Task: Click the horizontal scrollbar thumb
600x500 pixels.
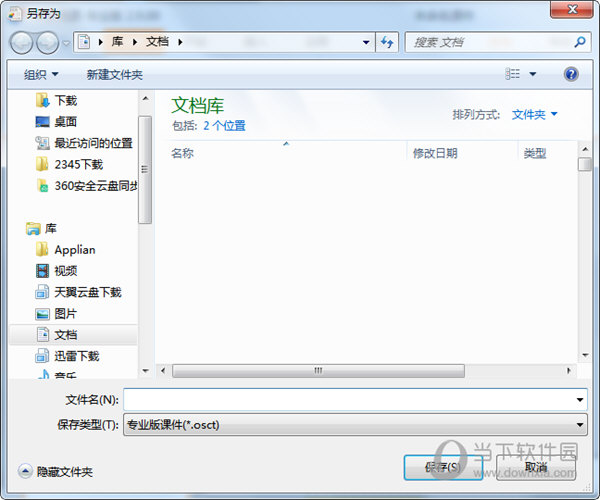Action: [318, 370]
